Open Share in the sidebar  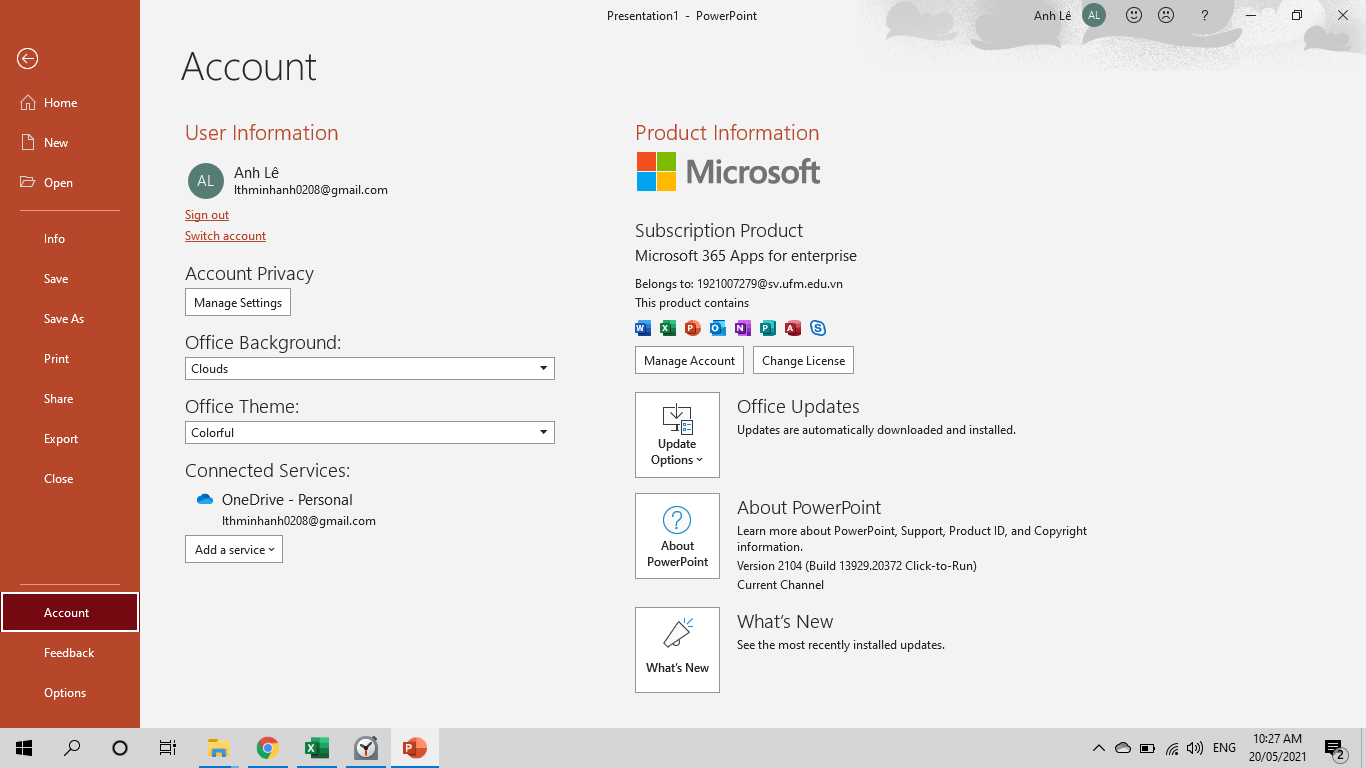[x=70, y=399]
